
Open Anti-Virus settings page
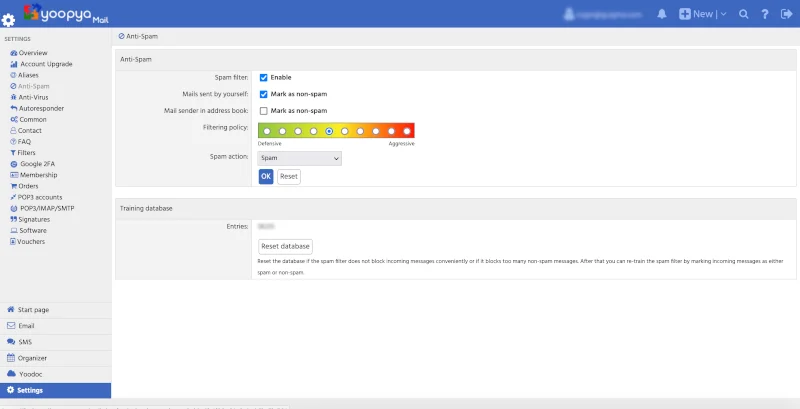click(33, 97)
